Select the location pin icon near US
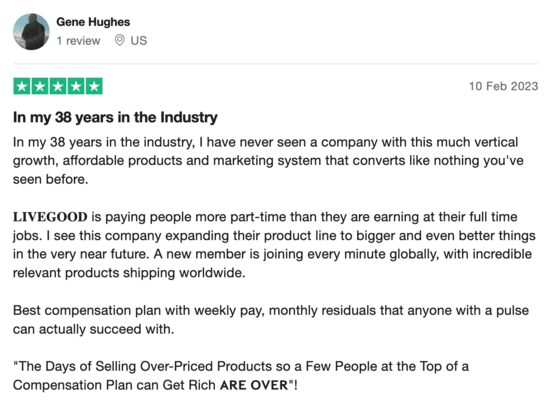This screenshot has height=400, width=555. pos(120,40)
